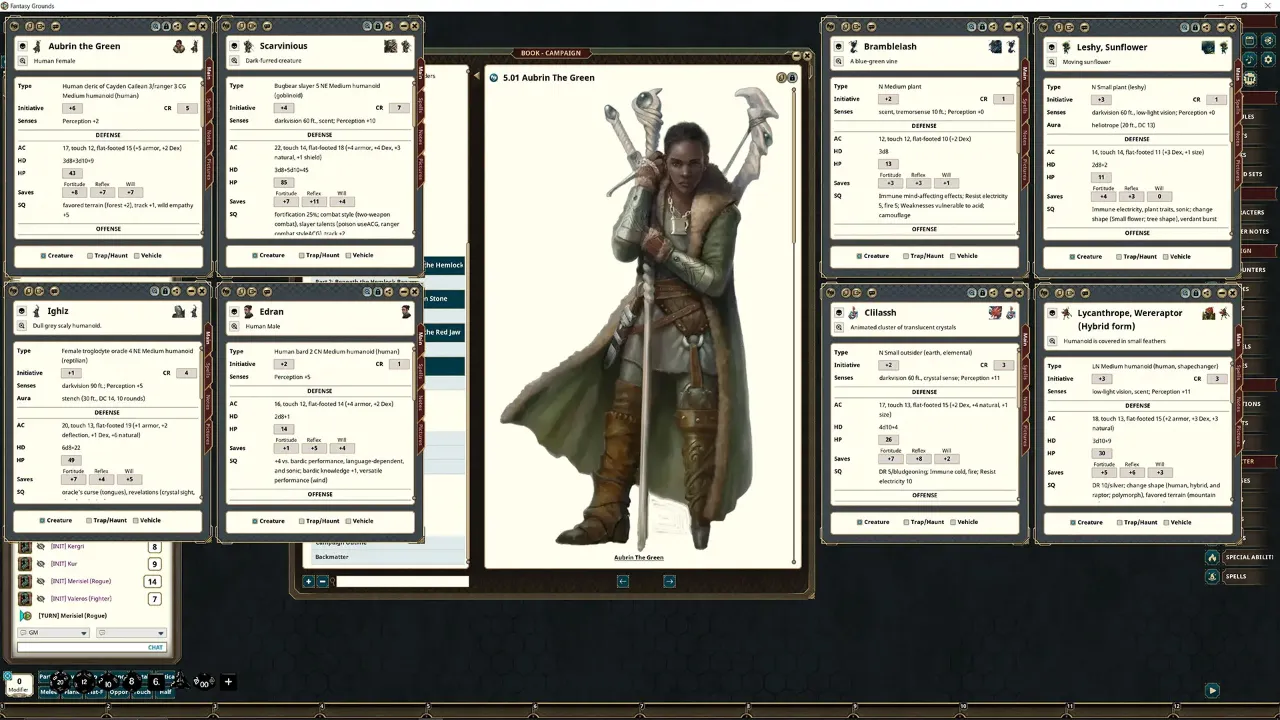Click the d4 pyramid die
Image resolution: width=1280 pixels, height=720 pixels.
click(x=180, y=682)
